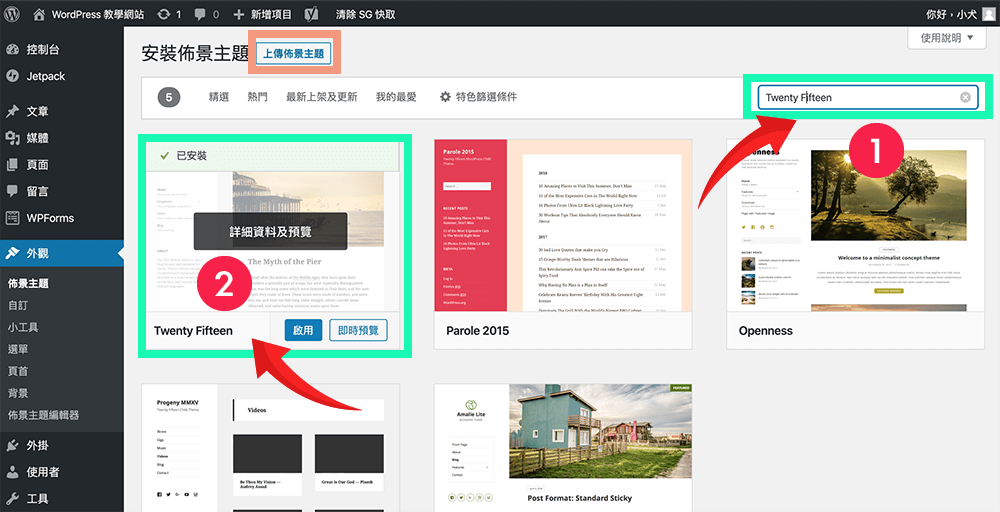Click 詳細資料及預覽 overlay button
This screenshot has width=1000, height=512.
pyautogui.click(x=270, y=231)
